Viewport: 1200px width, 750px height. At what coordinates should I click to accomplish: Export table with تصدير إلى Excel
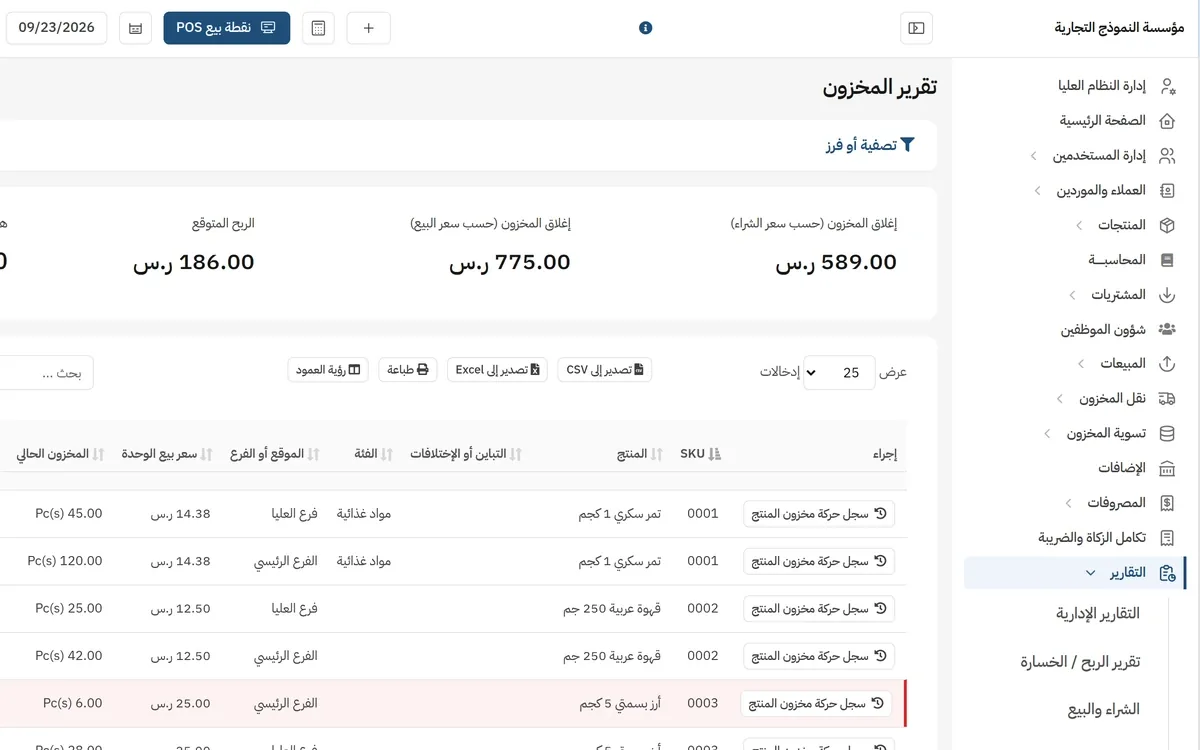(497, 369)
